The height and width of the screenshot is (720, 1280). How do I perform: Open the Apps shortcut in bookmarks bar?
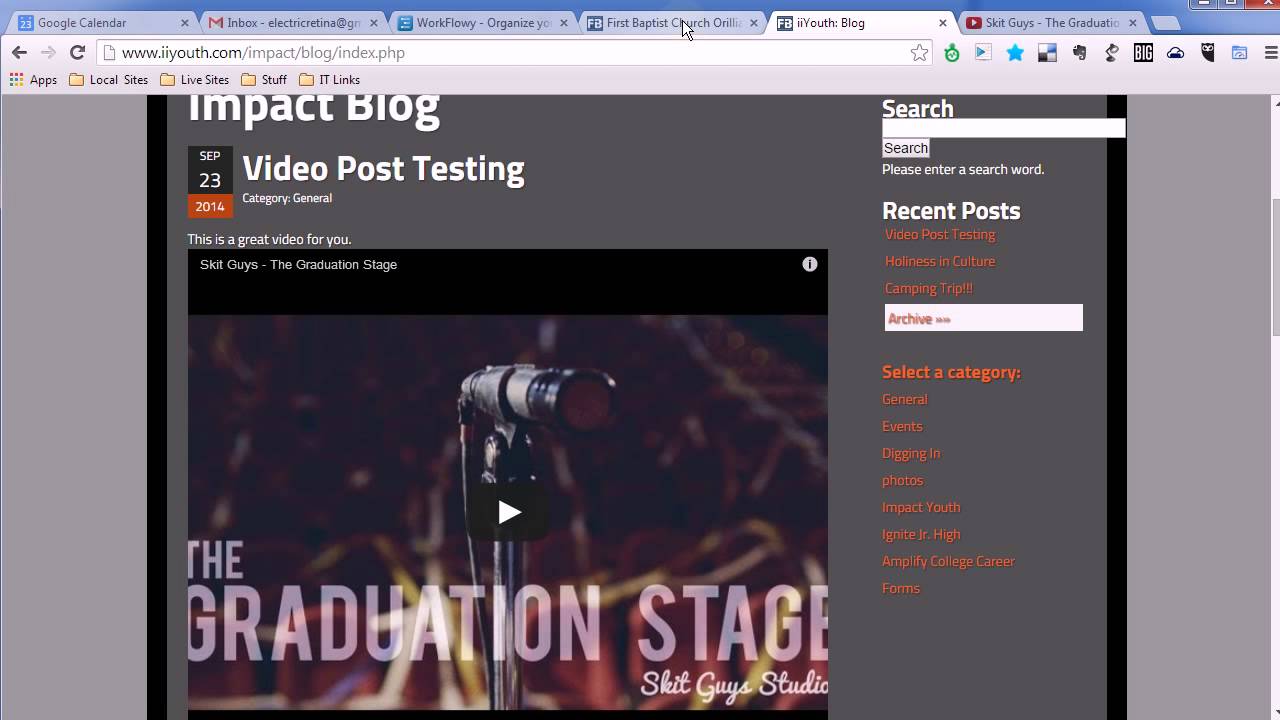[x=33, y=80]
